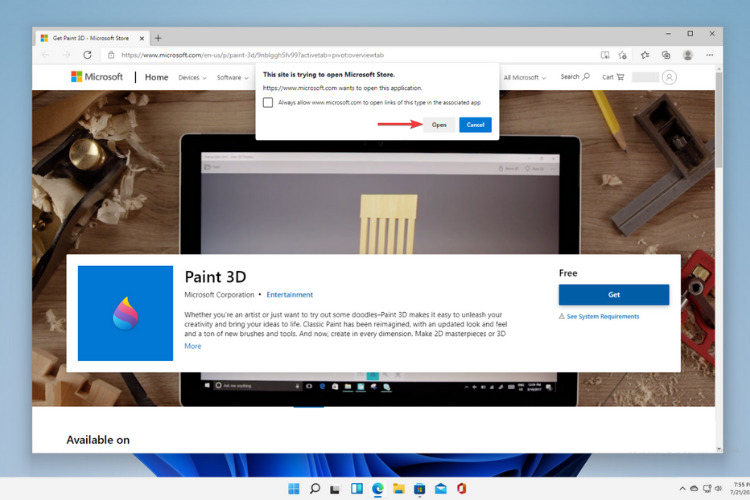Open File Explorer from taskbar
The image size is (750, 500).
398,489
